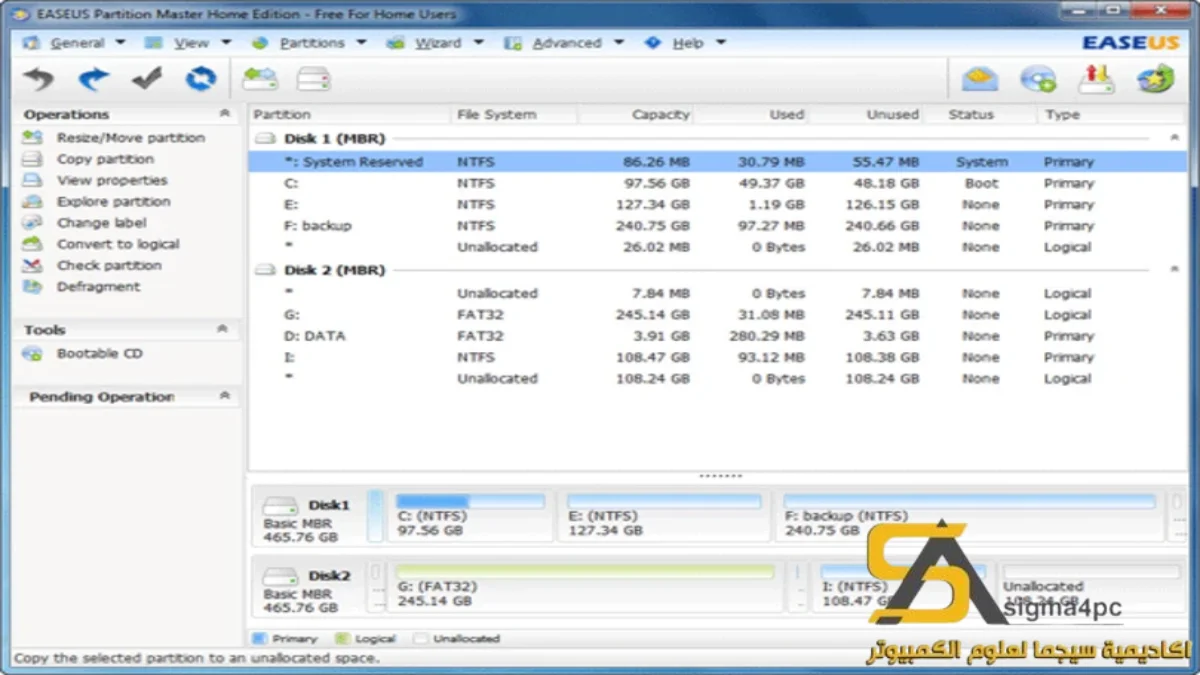
Task: Click the View properties icon in Operations
Action: click(33, 180)
